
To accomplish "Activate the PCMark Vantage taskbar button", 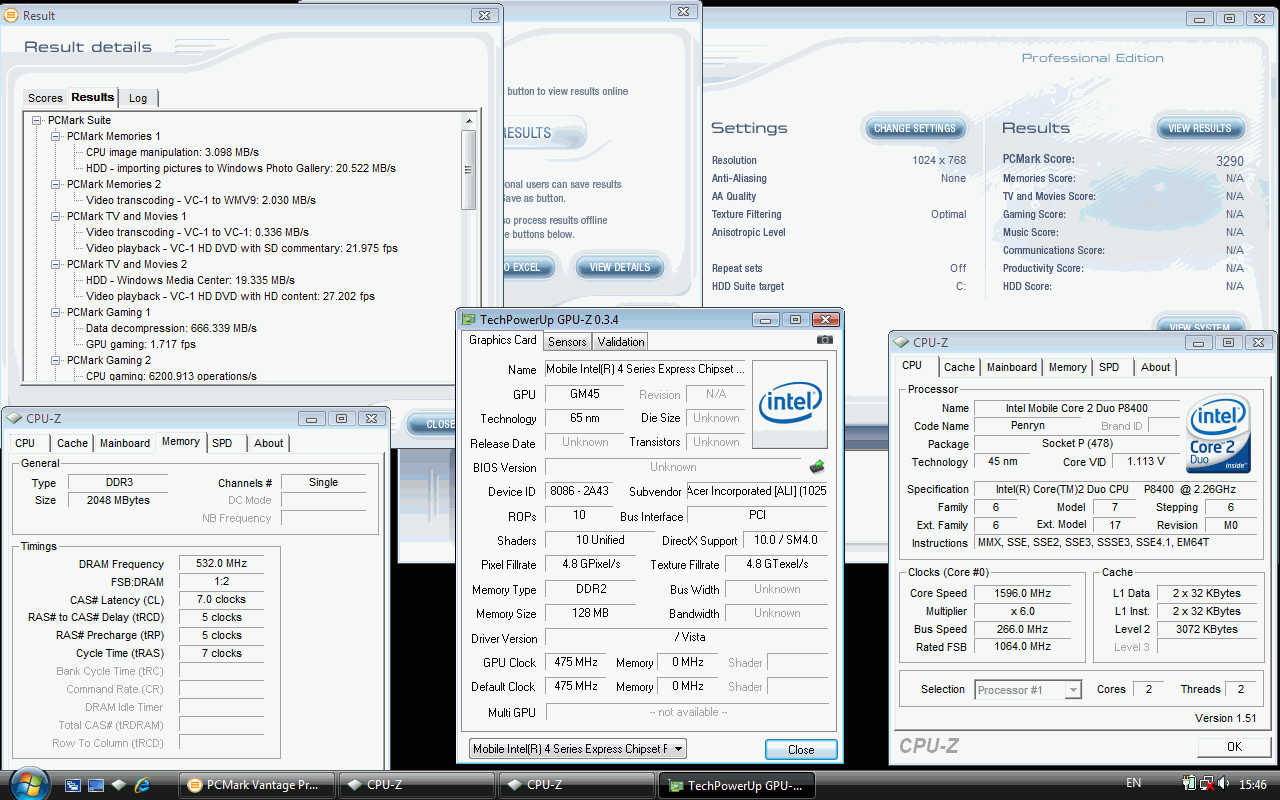I will point(256,785).
